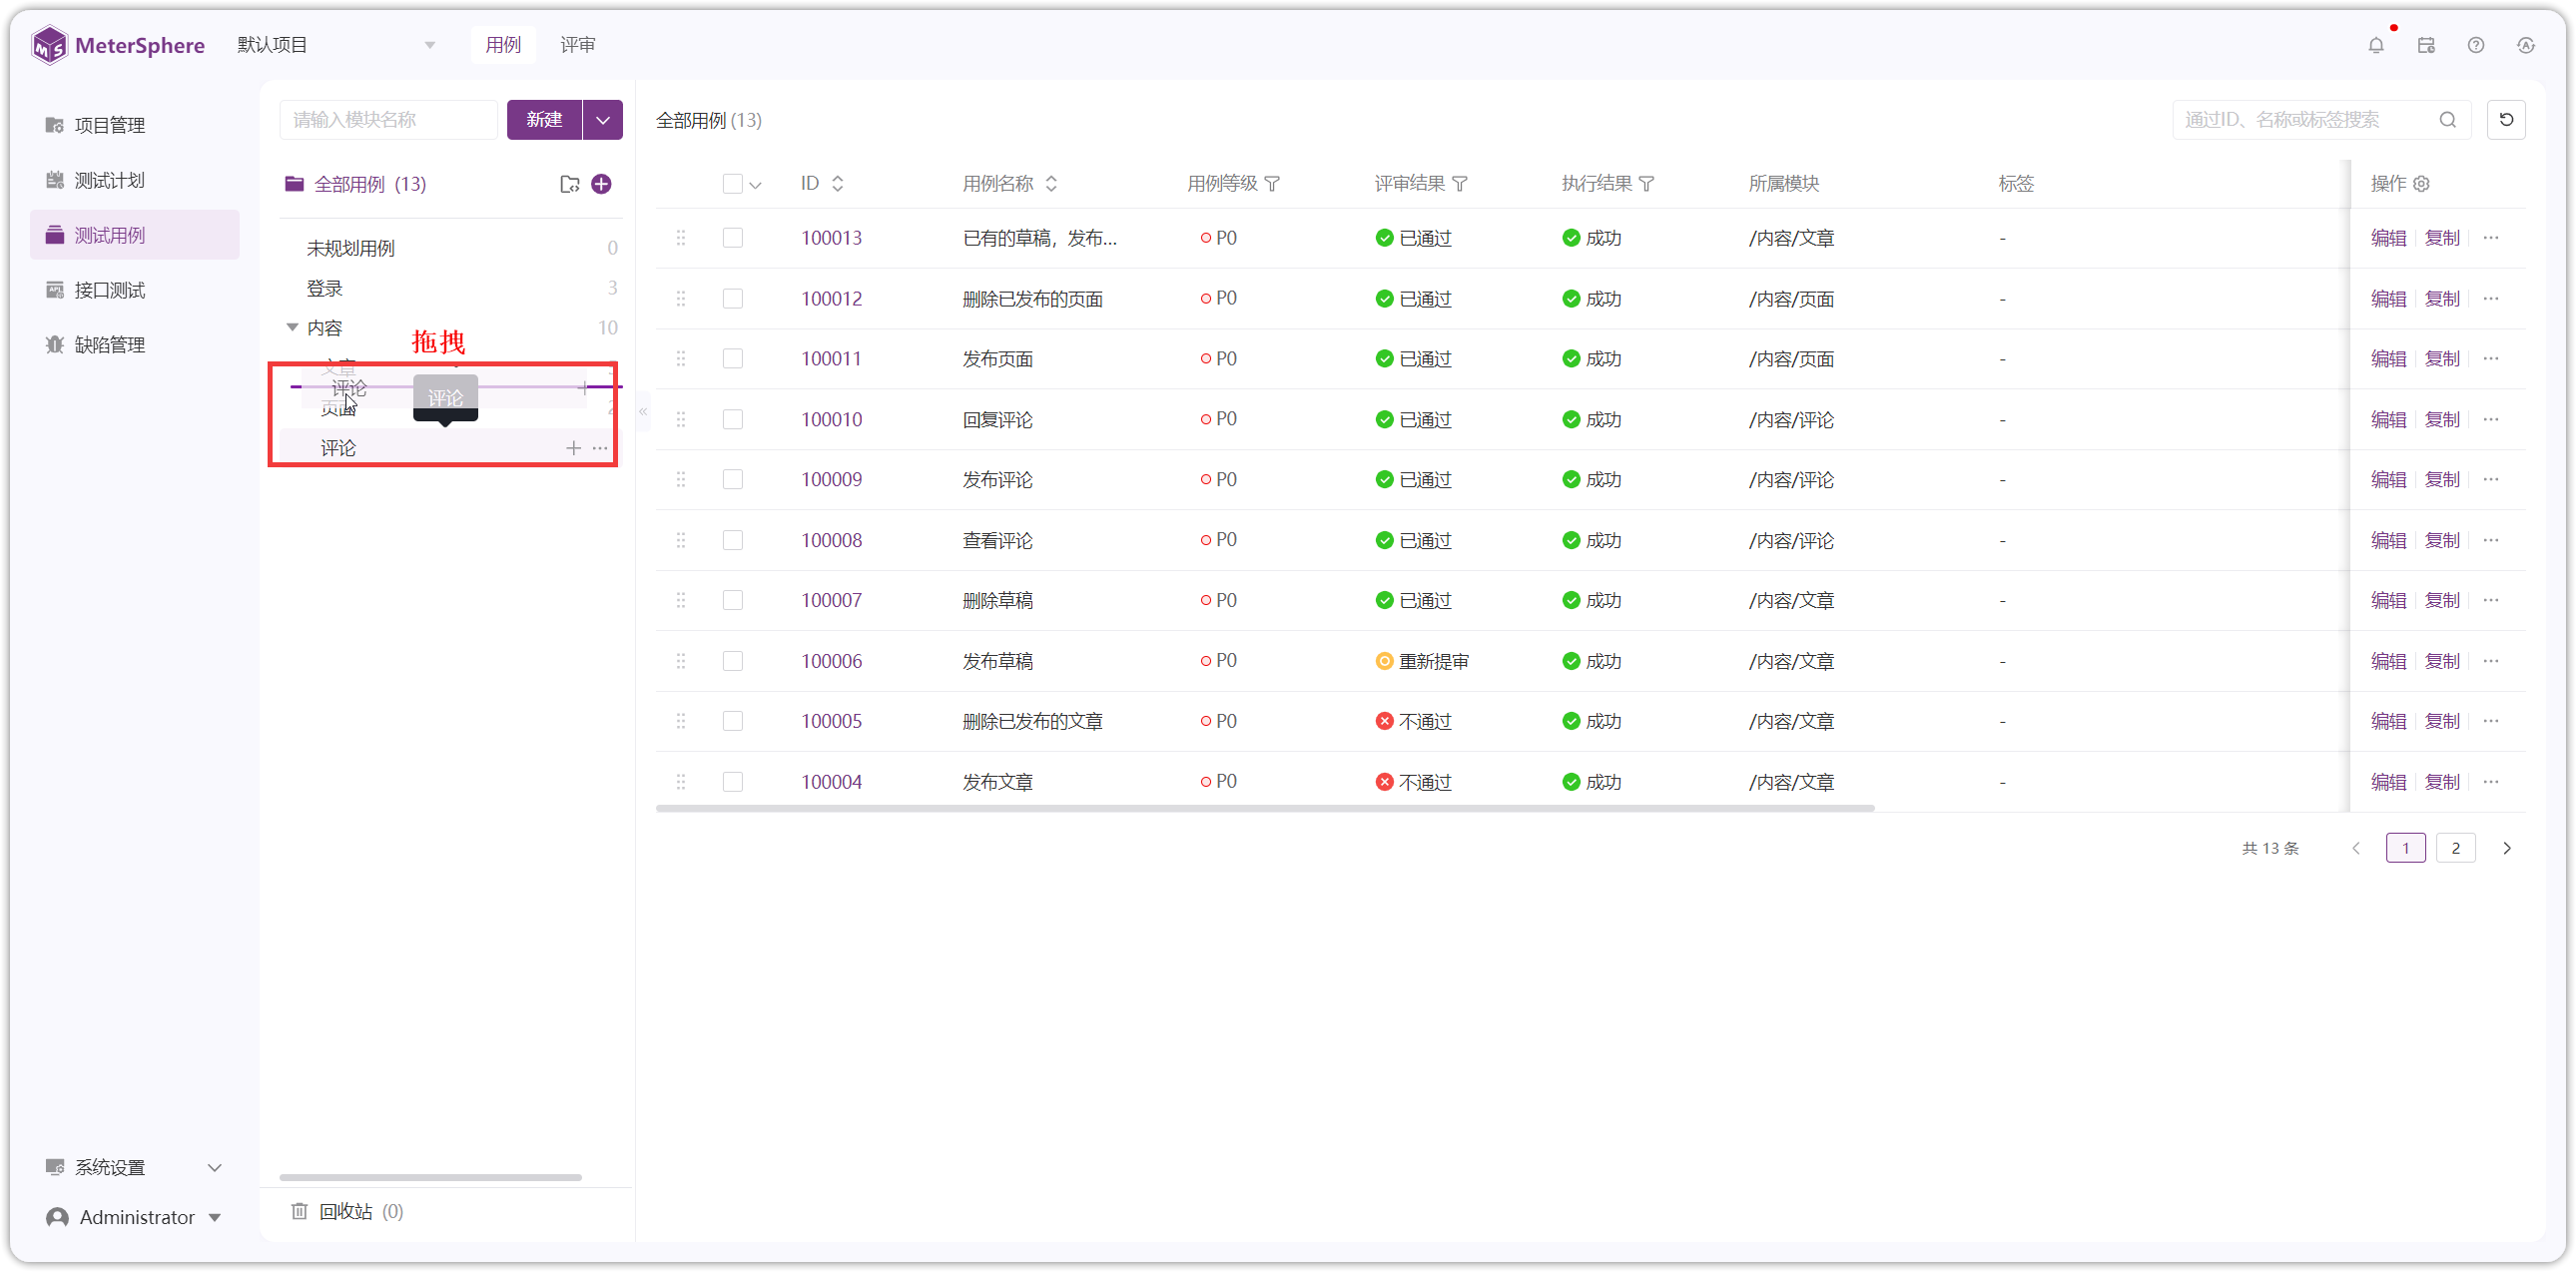The height and width of the screenshot is (1272, 2576).
Task: Filter by 用例等级 funnel icon
Action: tap(1272, 184)
